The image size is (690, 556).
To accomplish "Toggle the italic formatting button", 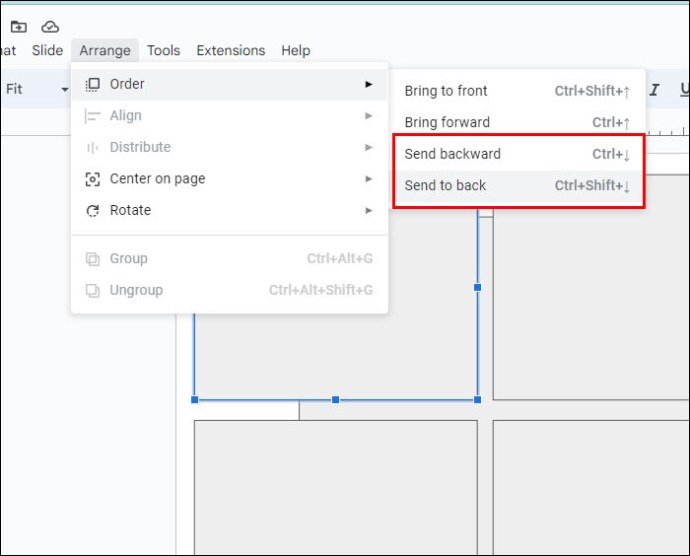I will [654, 89].
